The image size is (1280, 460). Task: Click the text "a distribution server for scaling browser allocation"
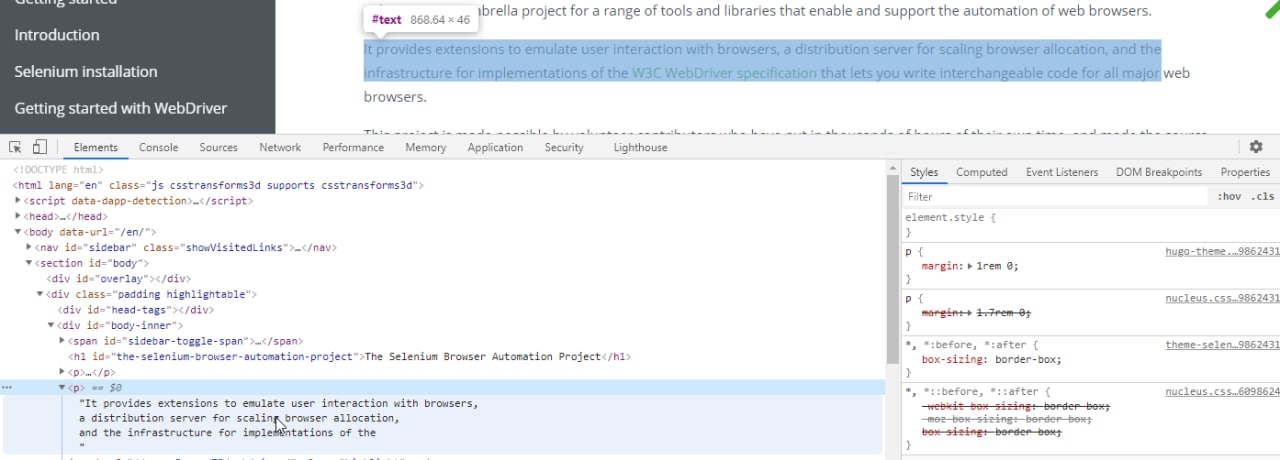pyautogui.click(x=237, y=418)
